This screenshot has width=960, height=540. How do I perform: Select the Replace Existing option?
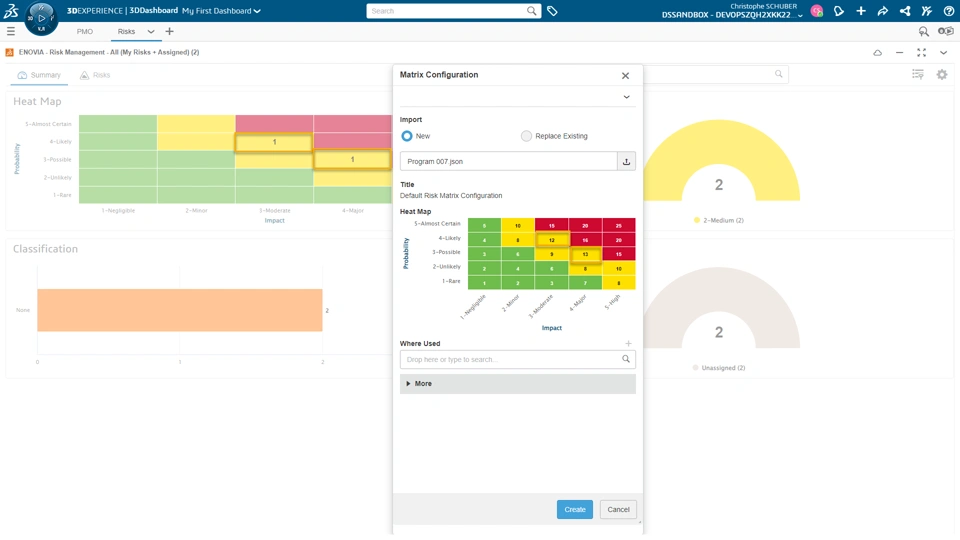point(526,136)
